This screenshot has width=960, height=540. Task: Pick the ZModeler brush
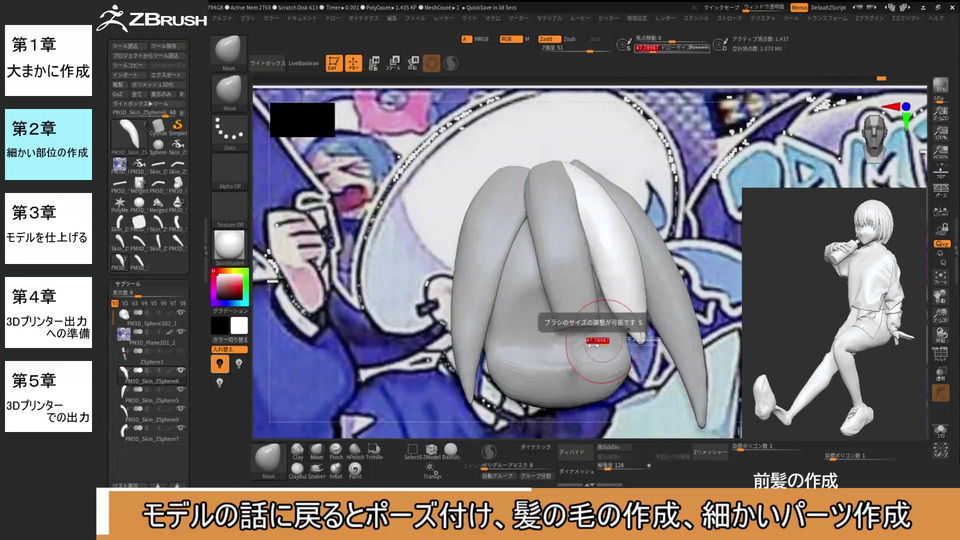click(x=432, y=452)
